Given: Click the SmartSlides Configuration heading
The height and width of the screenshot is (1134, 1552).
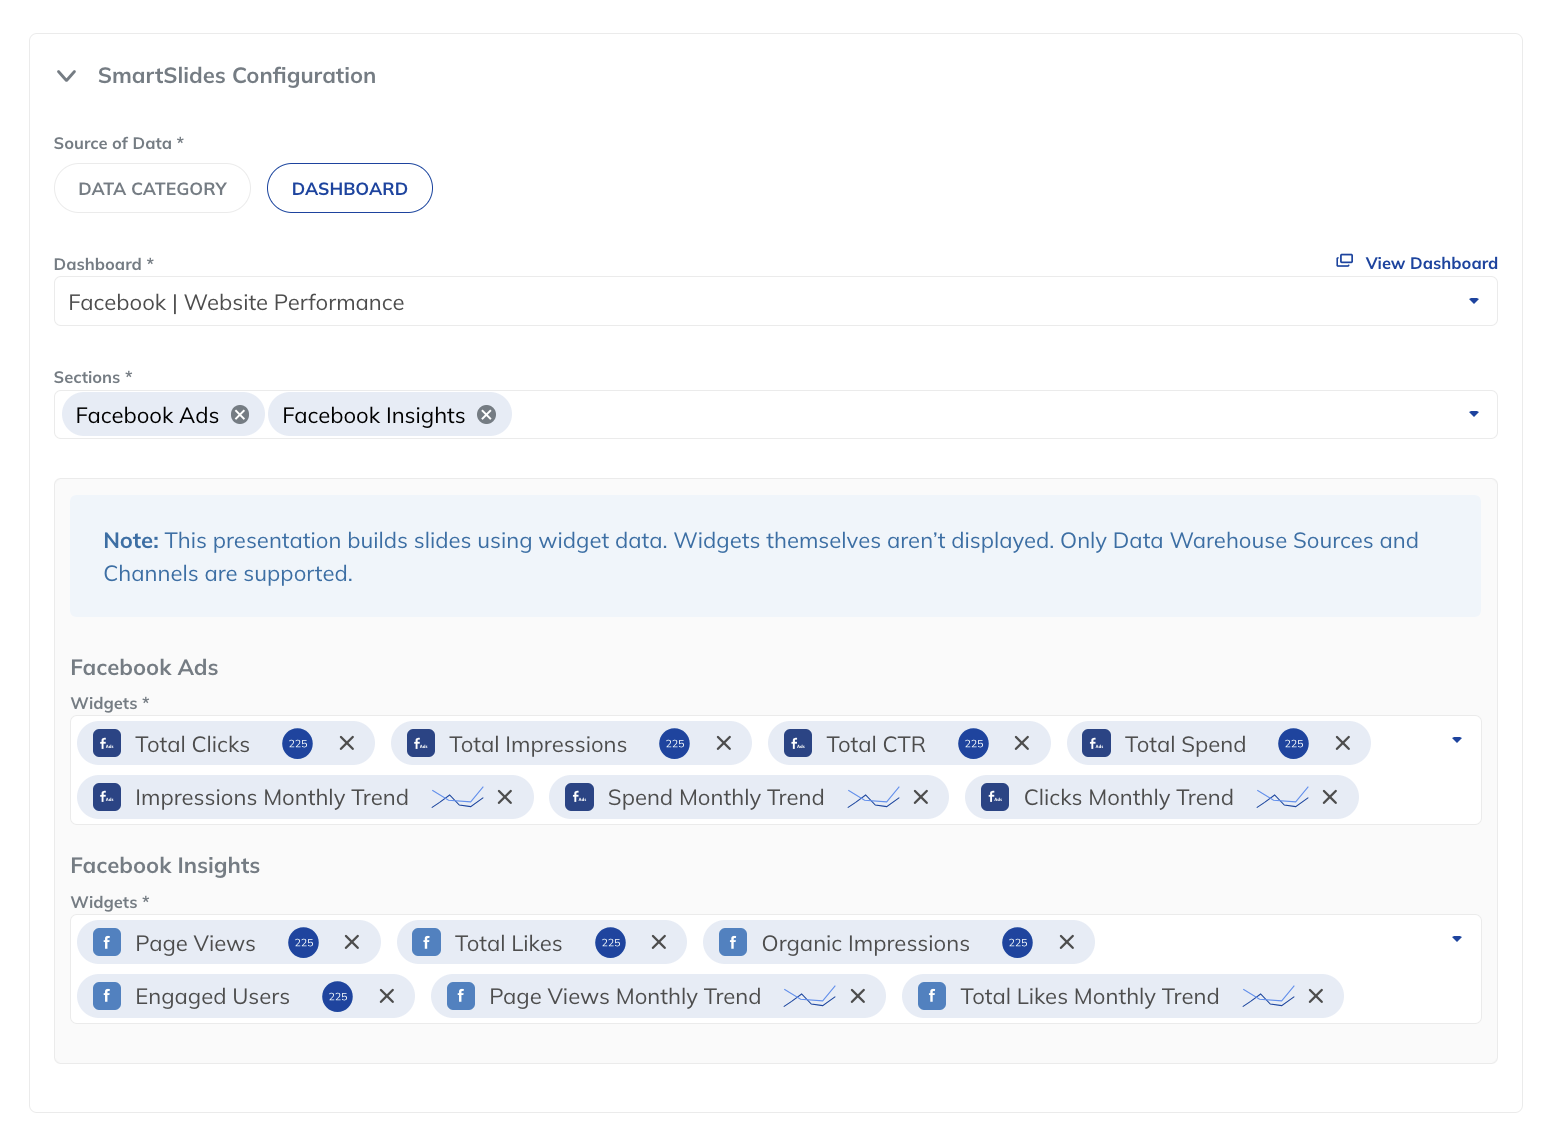Looking at the screenshot, I should click(x=237, y=76).
